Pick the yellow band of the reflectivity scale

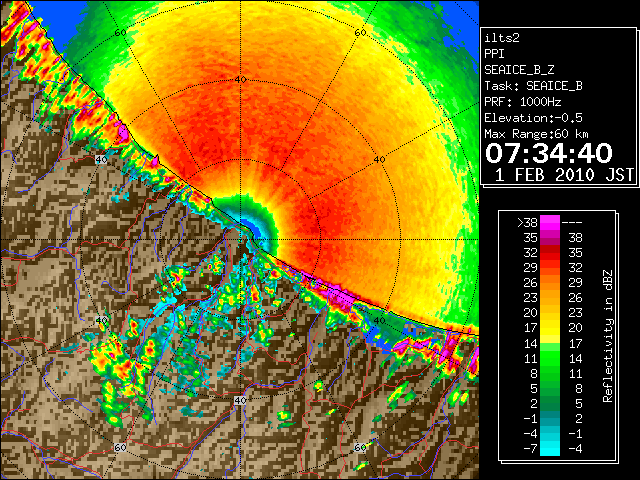[x=550, y=328]
